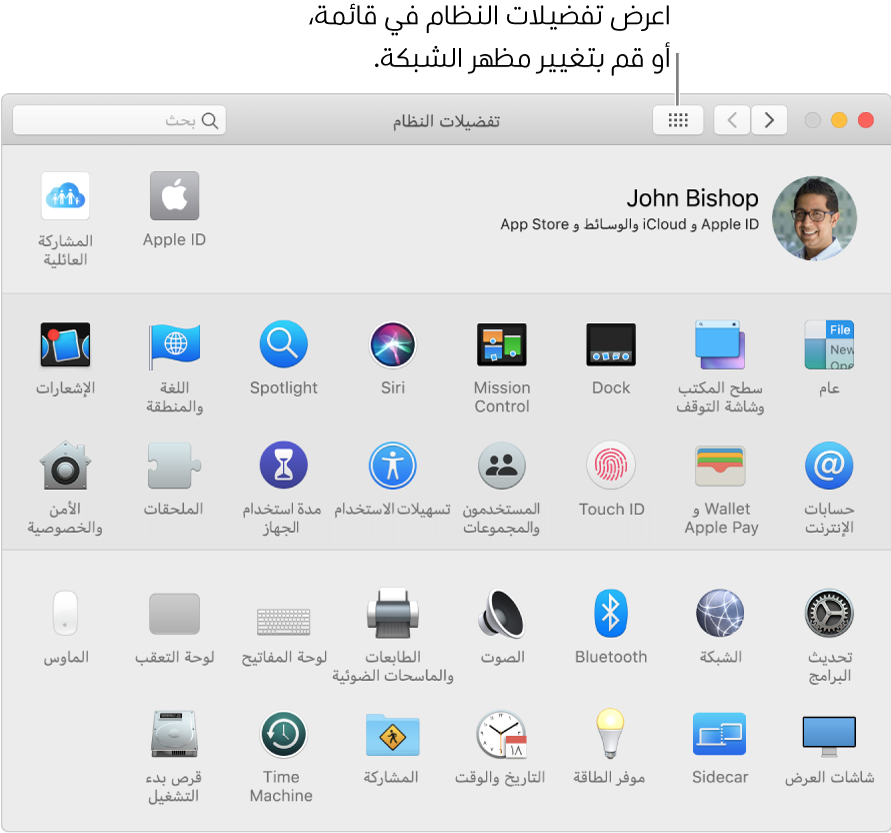The image size is (891, 833).
Task: Minimize the window with the yellow button
Action: click(839, 120)
